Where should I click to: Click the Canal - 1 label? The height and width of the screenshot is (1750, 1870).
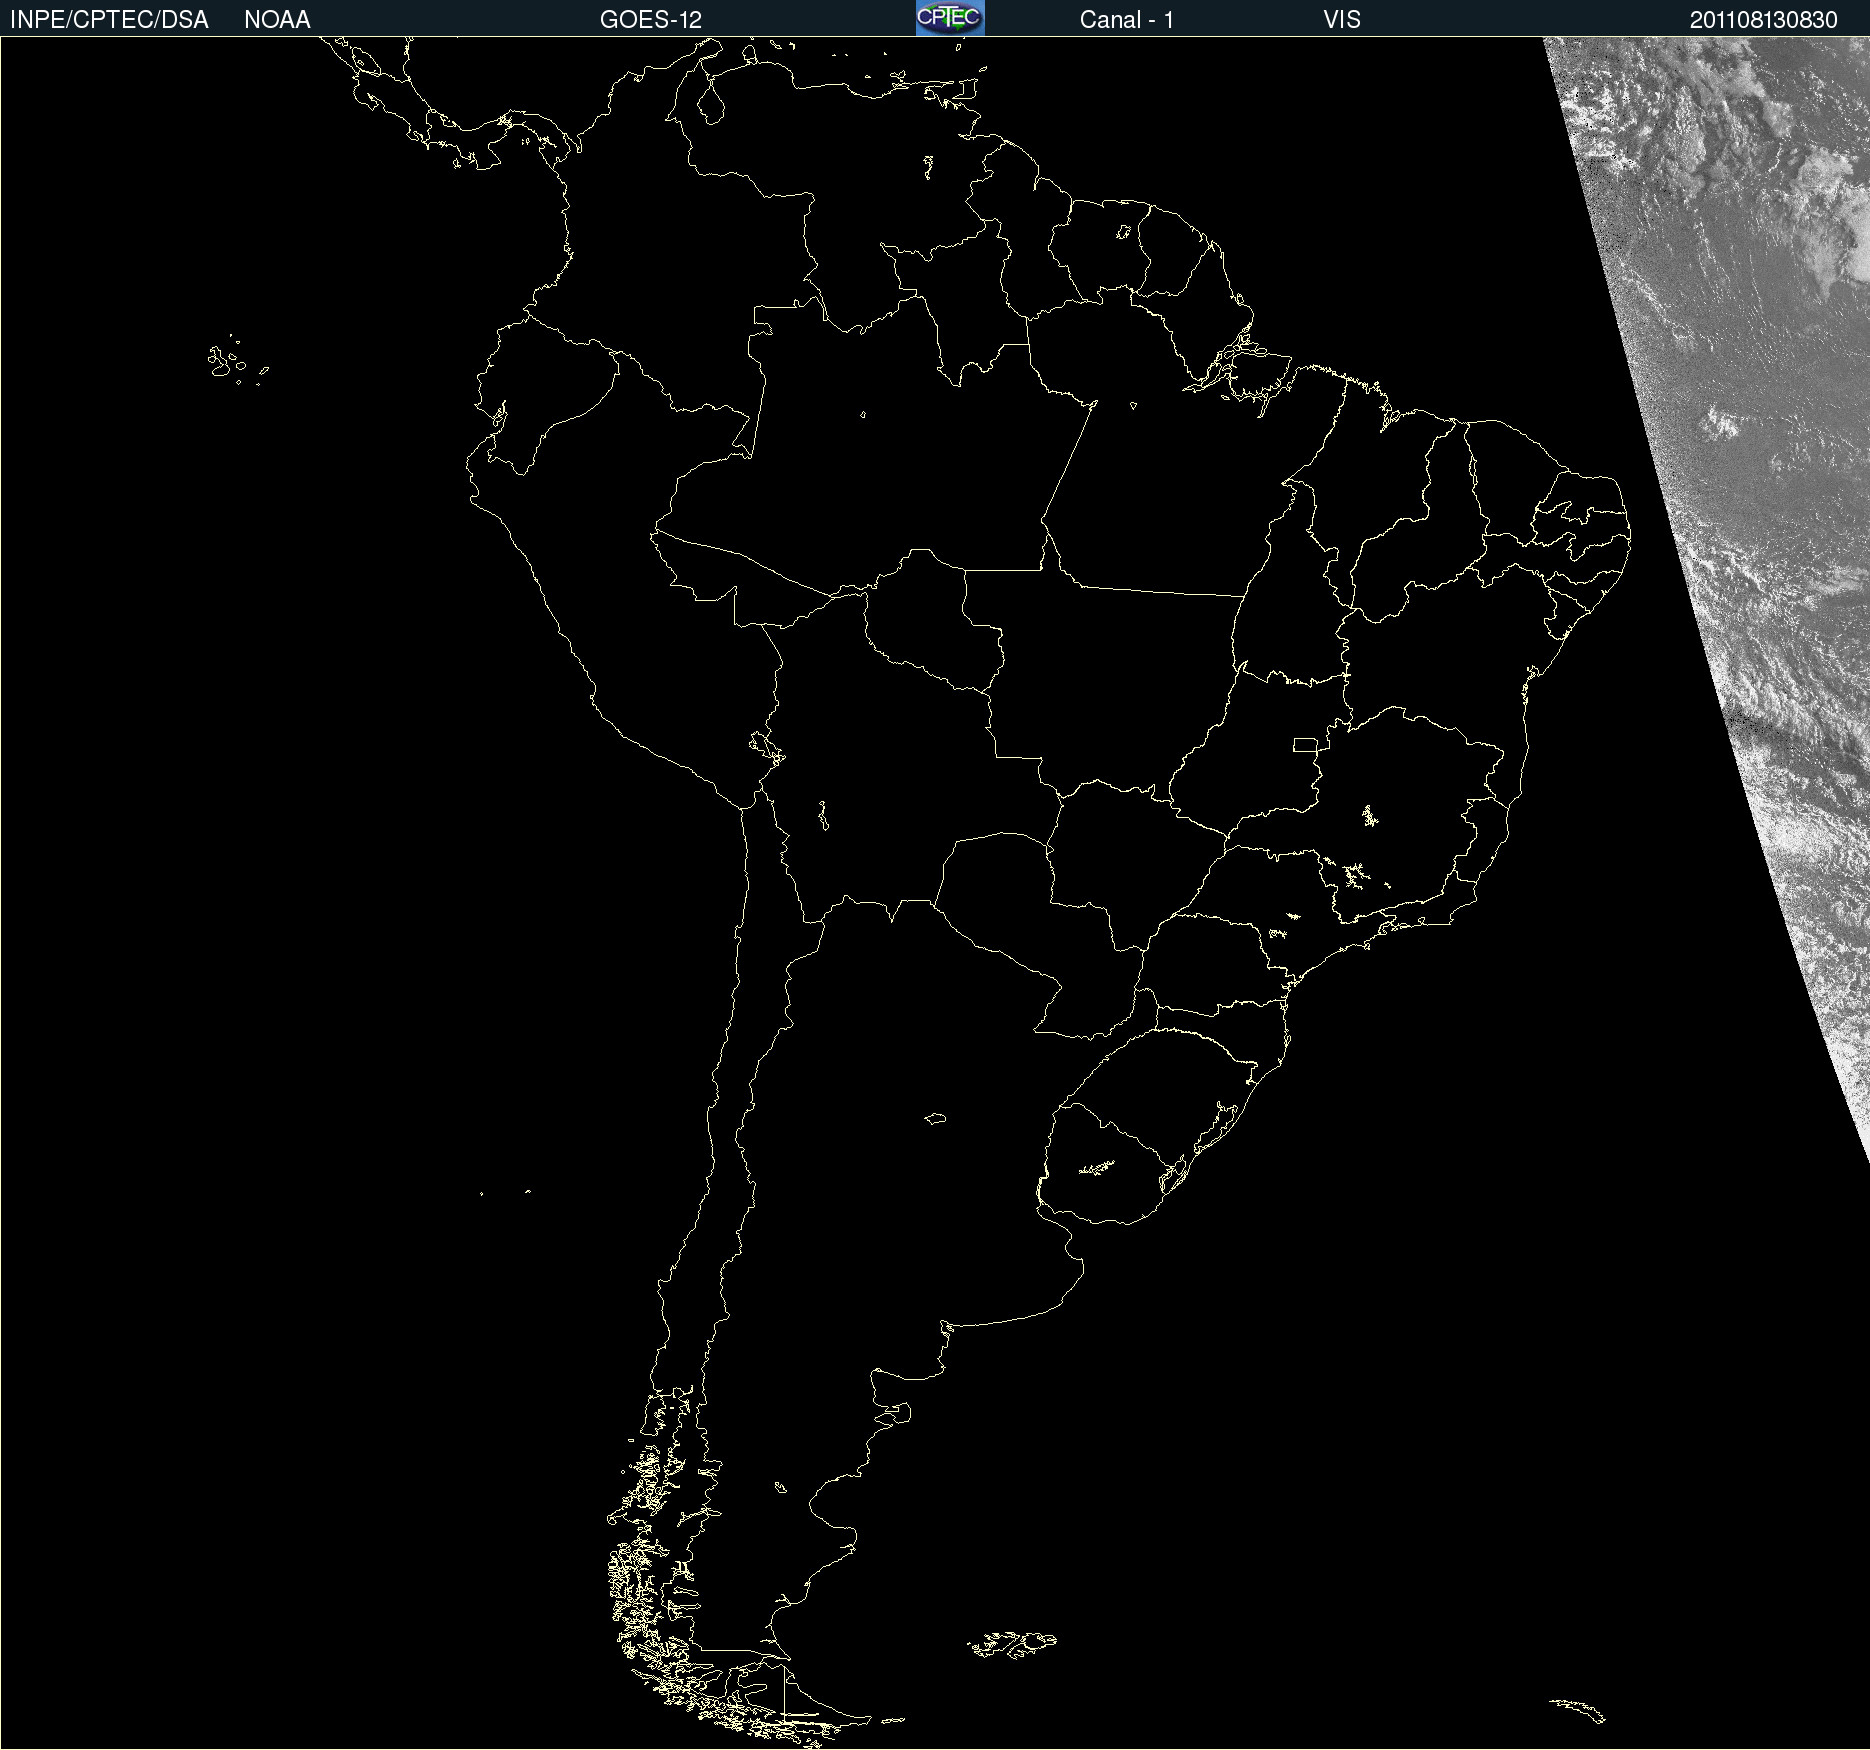click(1126, 20)
